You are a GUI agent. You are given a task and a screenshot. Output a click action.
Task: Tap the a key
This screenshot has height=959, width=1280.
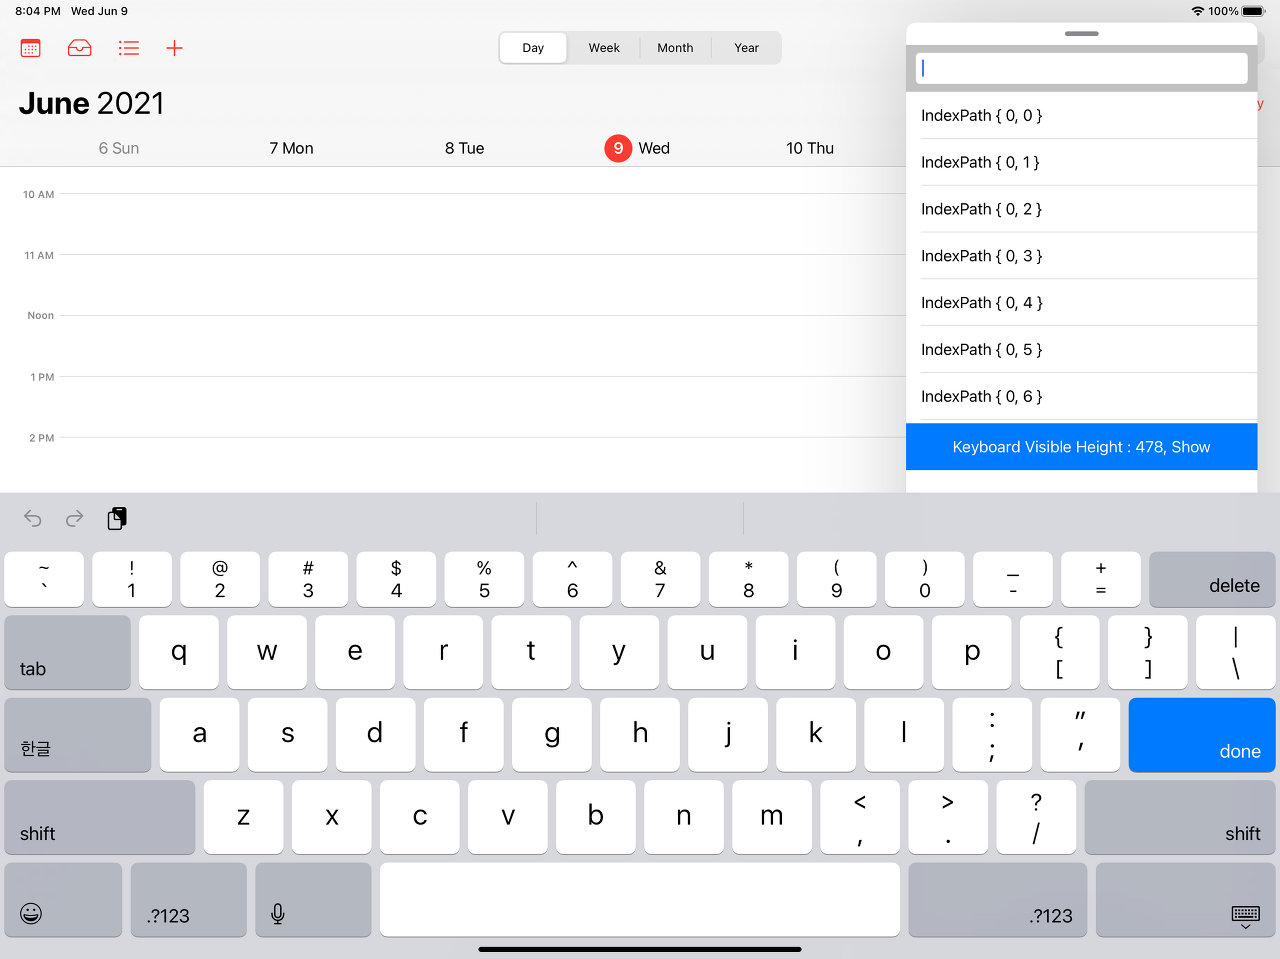200,735
